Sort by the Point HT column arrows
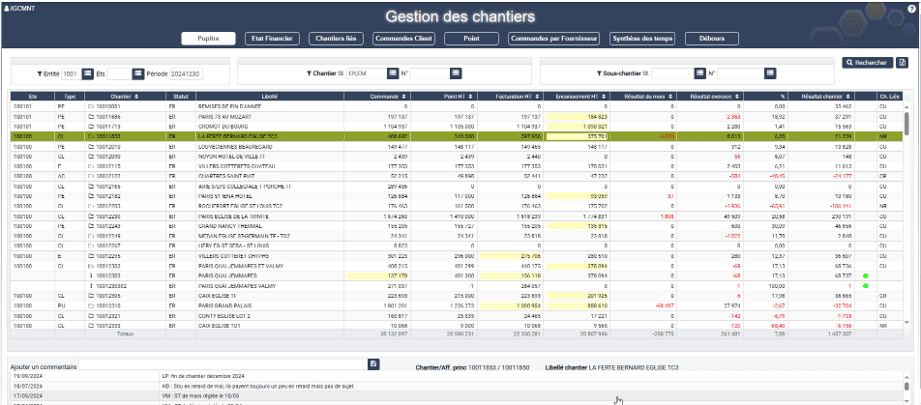This screenshot has height=405, width=921. tap(470, 96)
